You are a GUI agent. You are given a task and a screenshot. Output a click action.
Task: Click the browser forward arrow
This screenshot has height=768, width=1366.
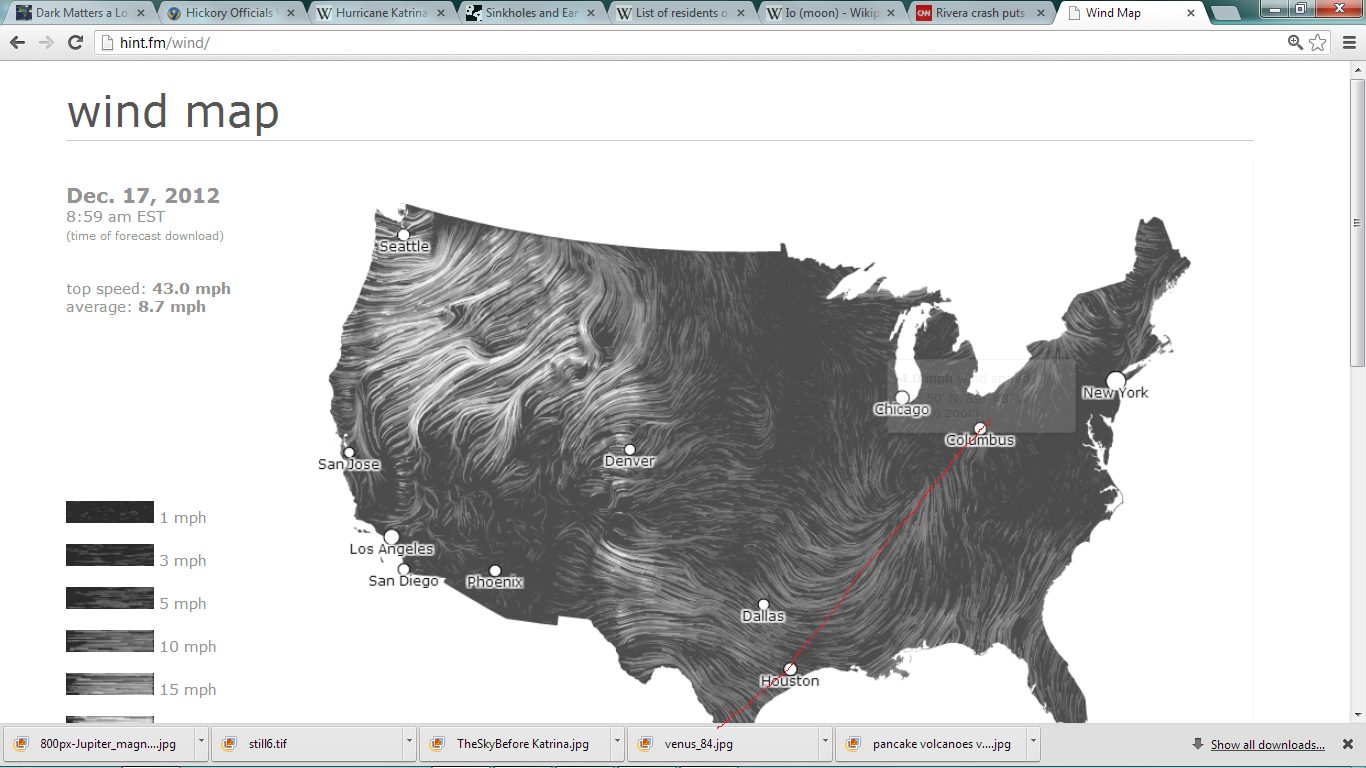click(x=46, y=43)
